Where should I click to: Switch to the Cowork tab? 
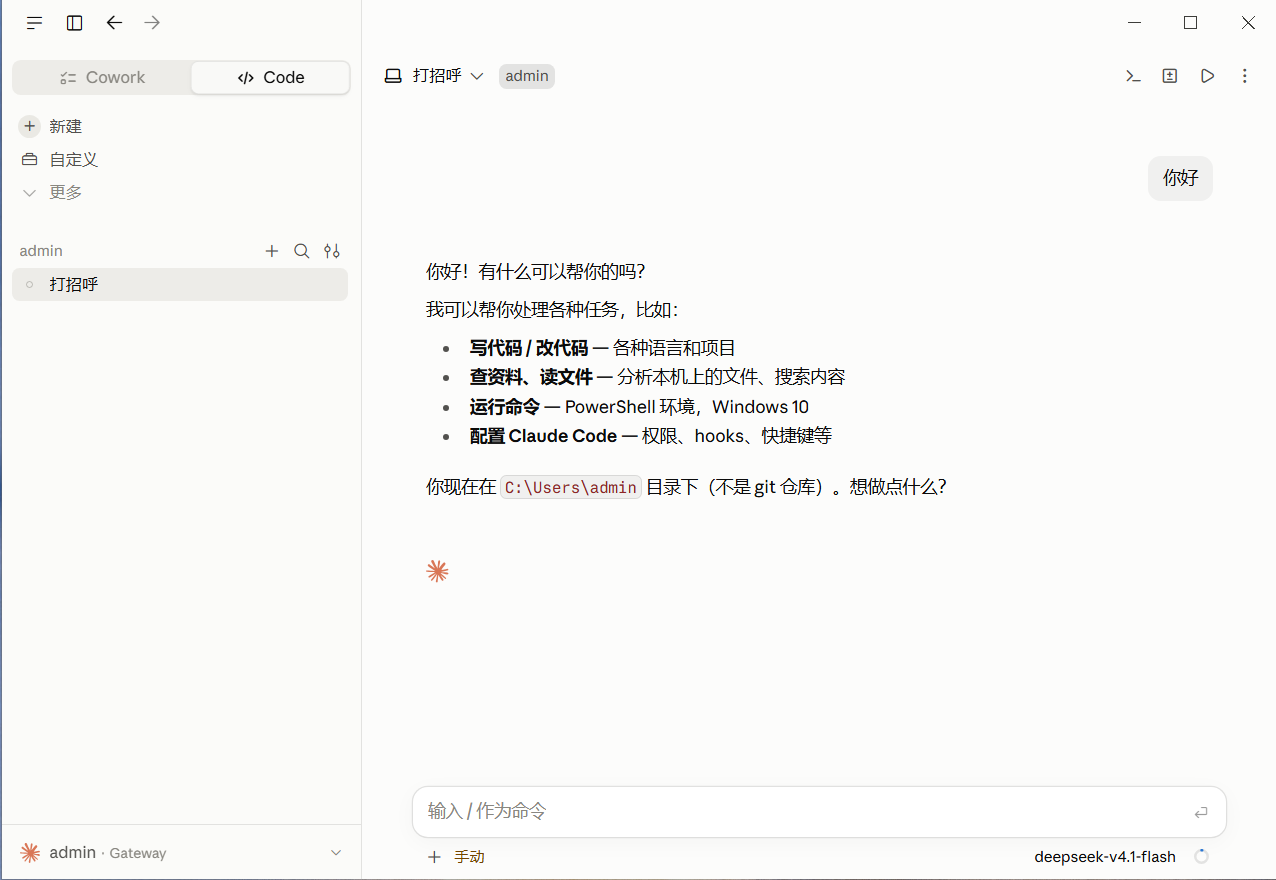[x=102, y=77]
